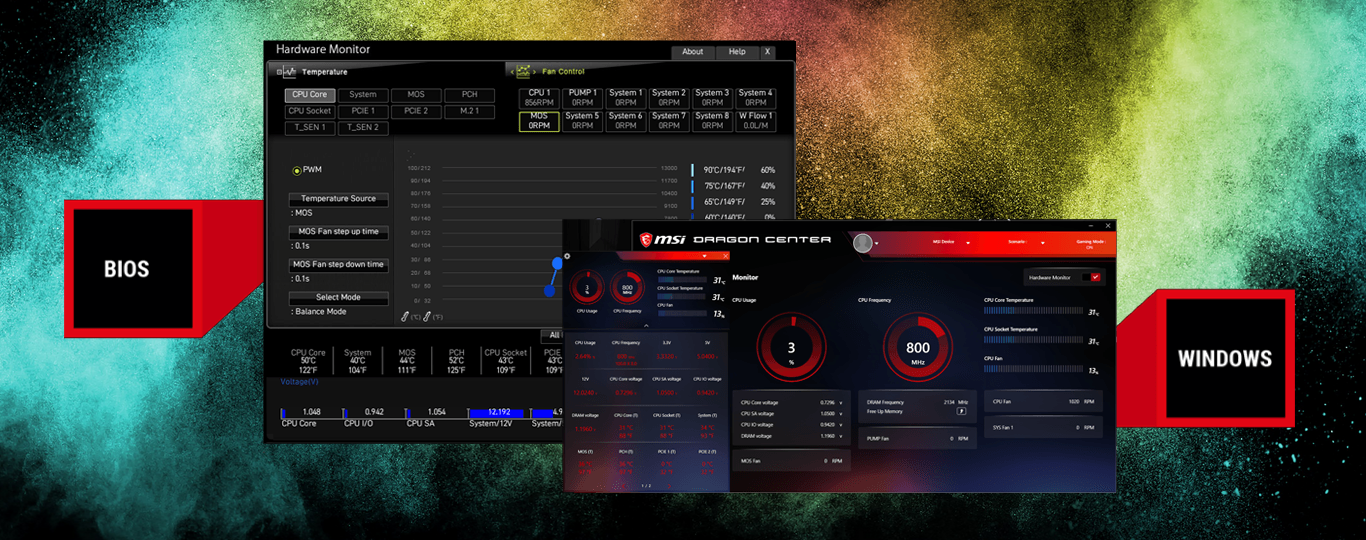Screen dimensions: 1366x540
Task: Click the Gaming Mode indicator in Dragon Center
Action: tap(1090, 244)
